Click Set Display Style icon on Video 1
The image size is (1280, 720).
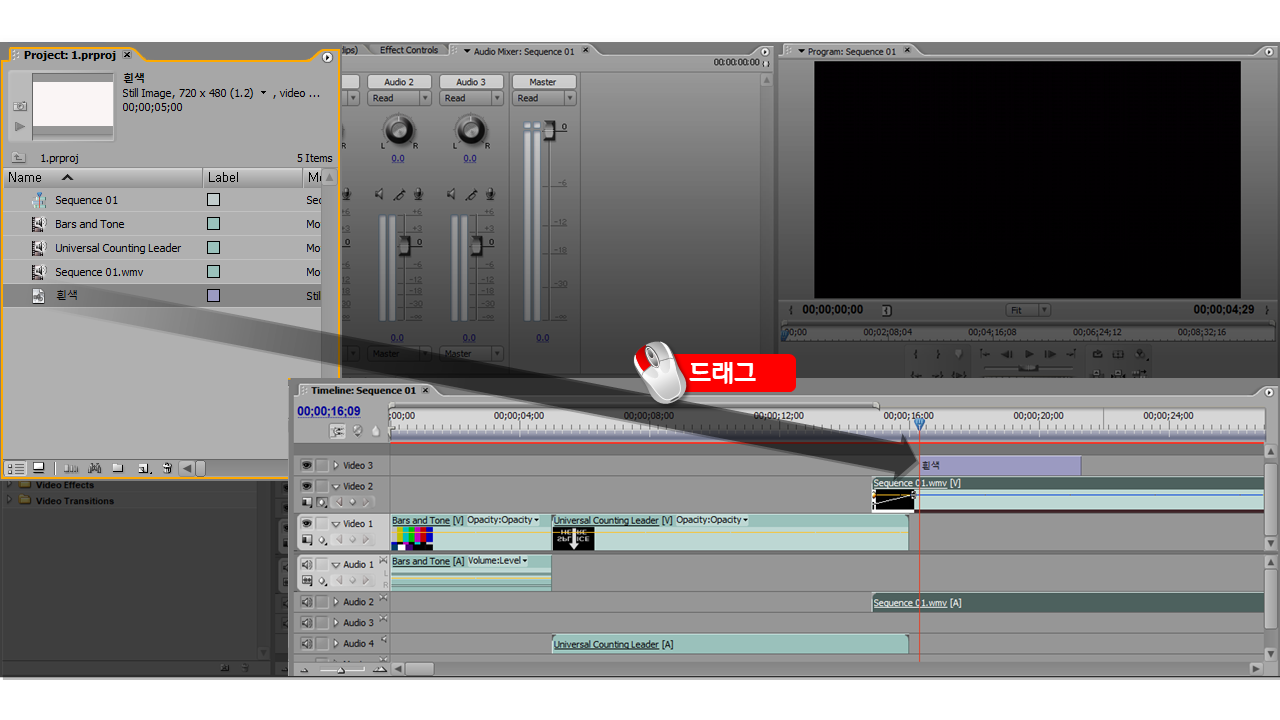(x=308, y=540)
